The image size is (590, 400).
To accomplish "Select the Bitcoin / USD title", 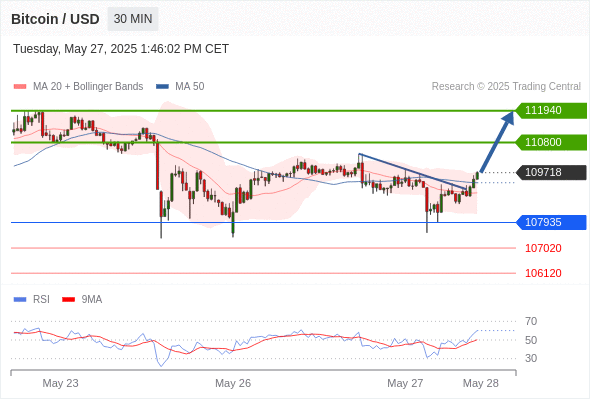I will pyautogui.click(x=55, y=19).
